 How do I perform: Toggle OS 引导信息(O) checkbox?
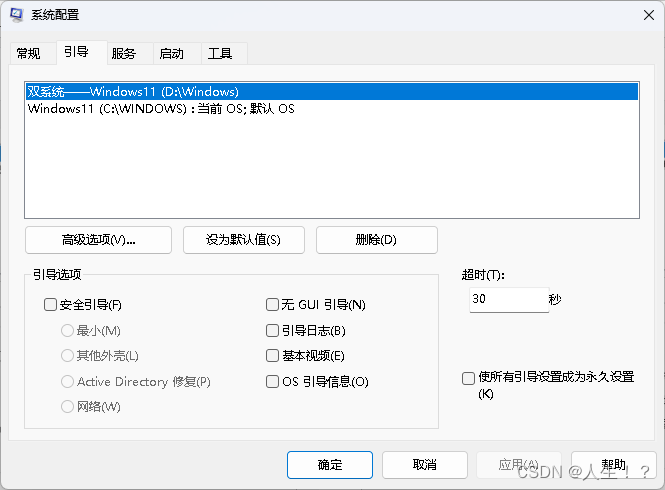point(272,381)
